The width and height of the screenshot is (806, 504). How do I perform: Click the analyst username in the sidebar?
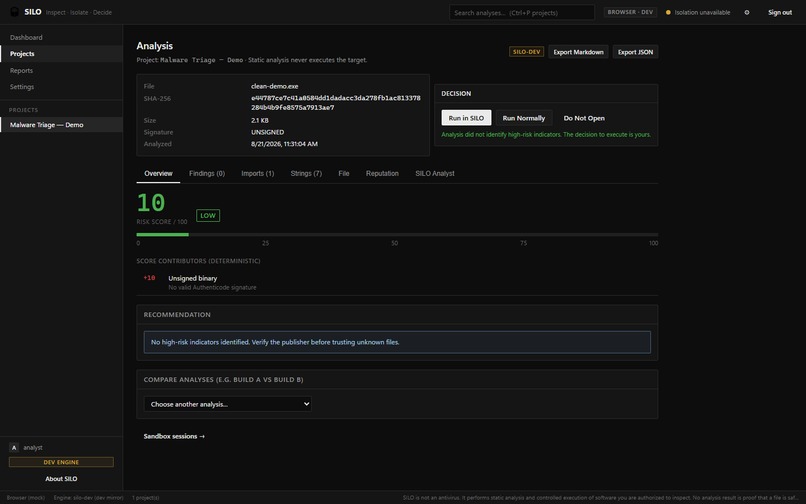tap(33, 447)
